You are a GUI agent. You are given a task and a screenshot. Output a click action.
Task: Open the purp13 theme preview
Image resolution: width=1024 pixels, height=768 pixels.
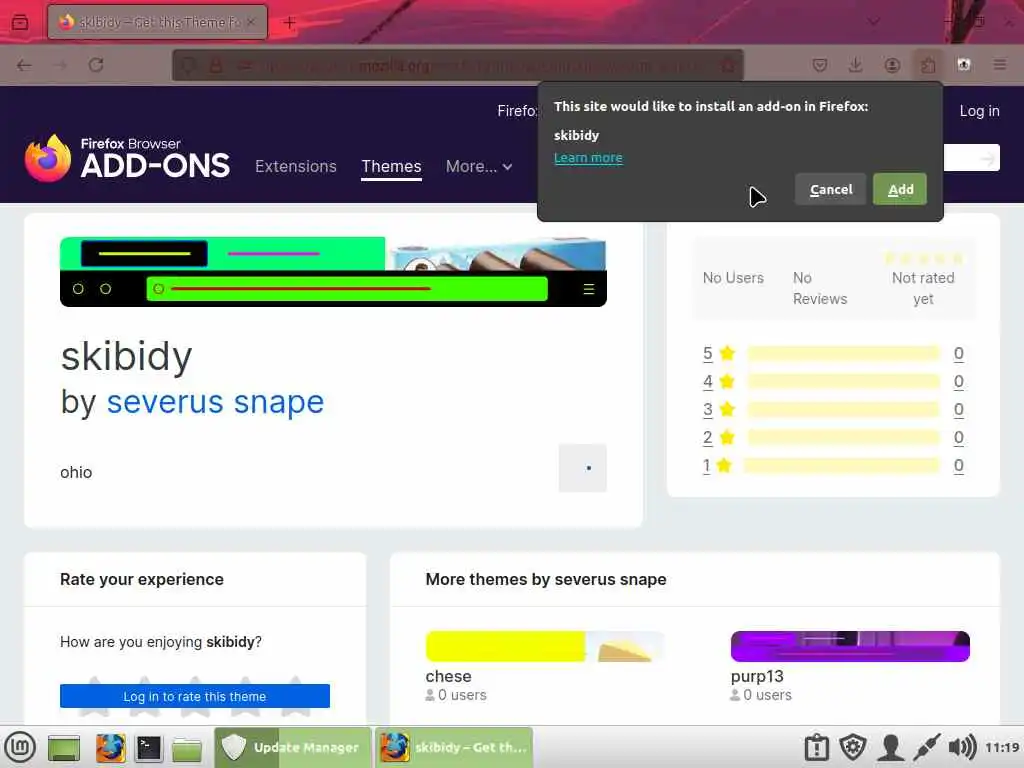850,647
